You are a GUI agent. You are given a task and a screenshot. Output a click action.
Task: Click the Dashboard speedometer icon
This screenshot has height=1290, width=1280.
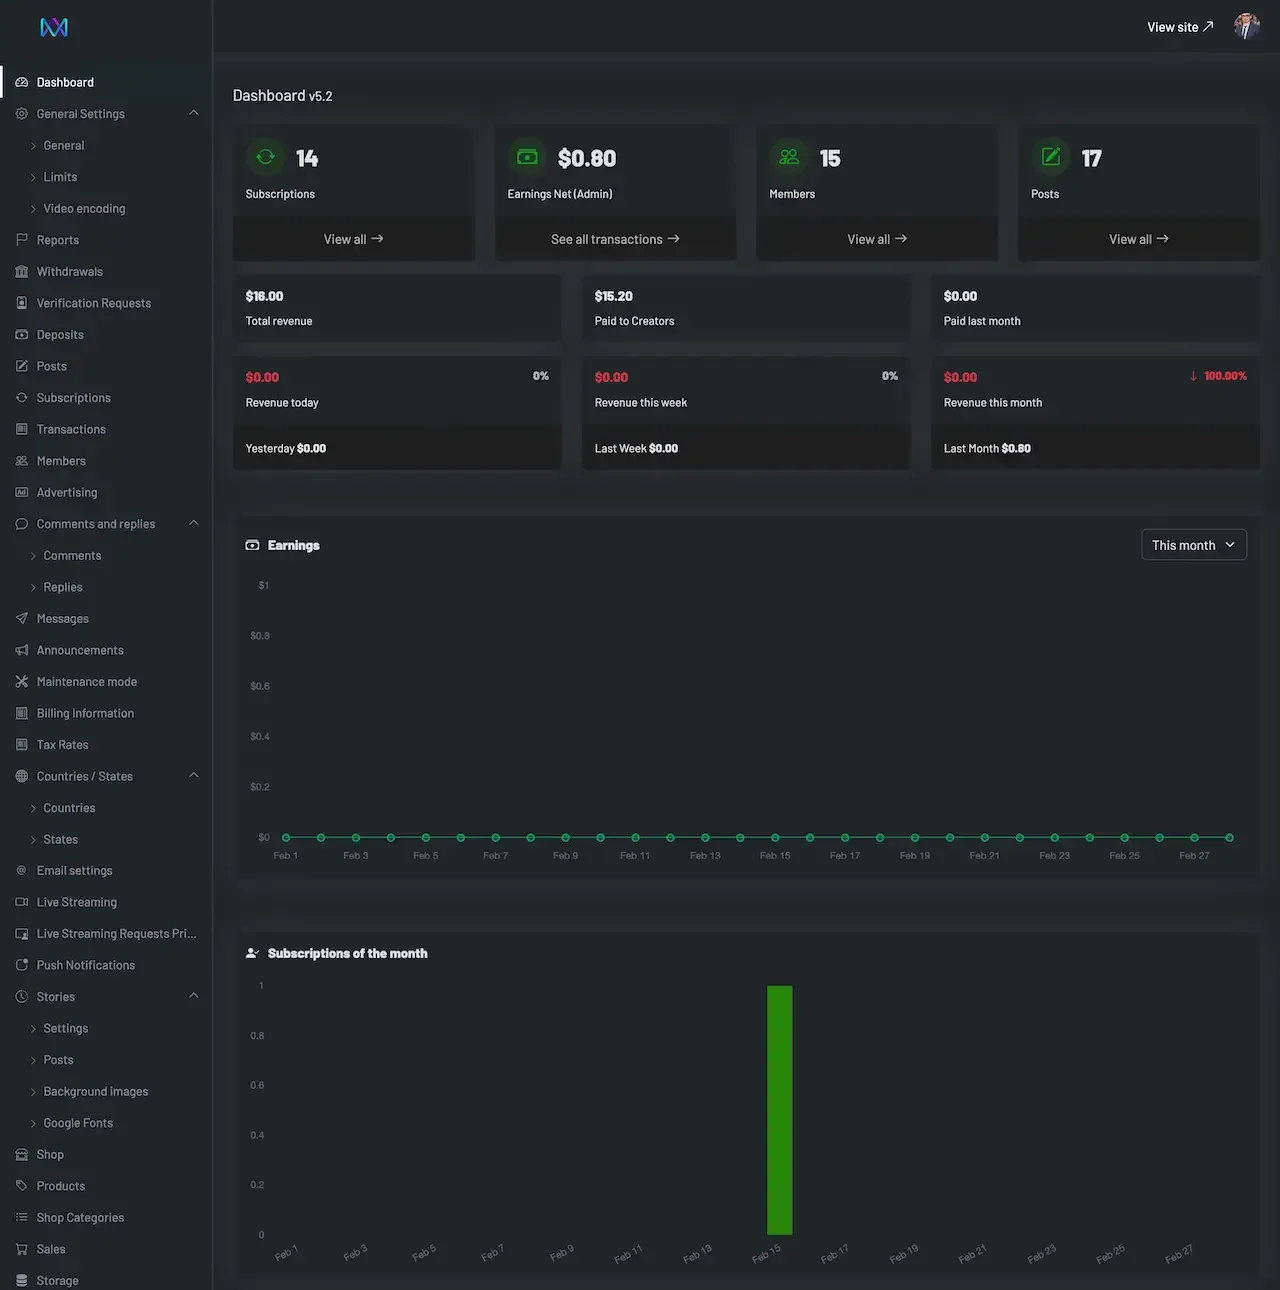22,82
